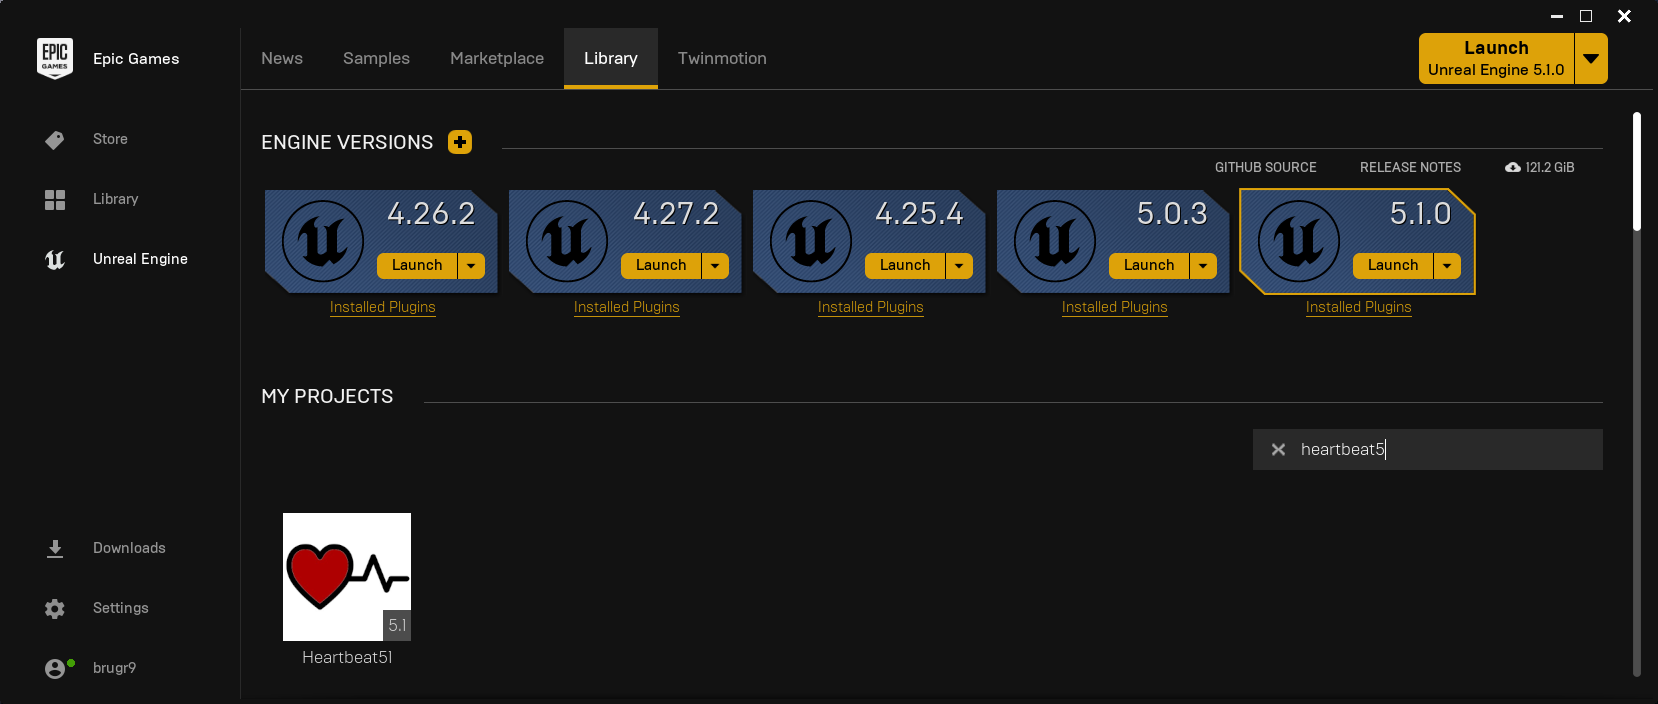The width and height of the screenshot is (1658, 704).
Task: Launch engine version 4.25.4
Action: [905, 265]
